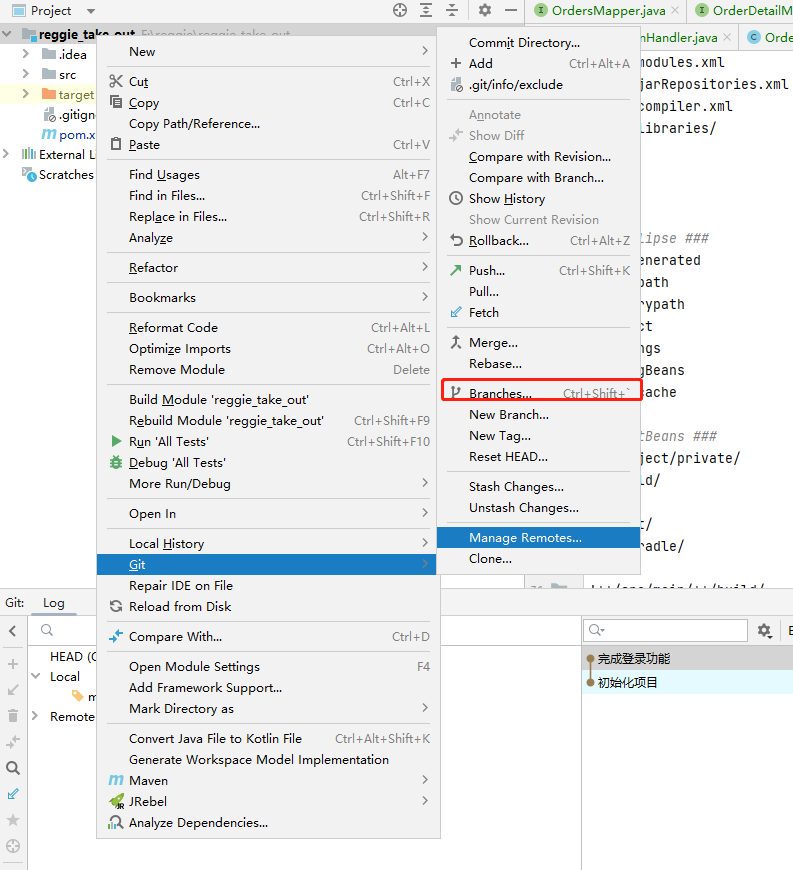The width and height of the screenshot is (793, 870).
Task: Collapse the reggie_take_out root node
Action: tap(7, 34)
